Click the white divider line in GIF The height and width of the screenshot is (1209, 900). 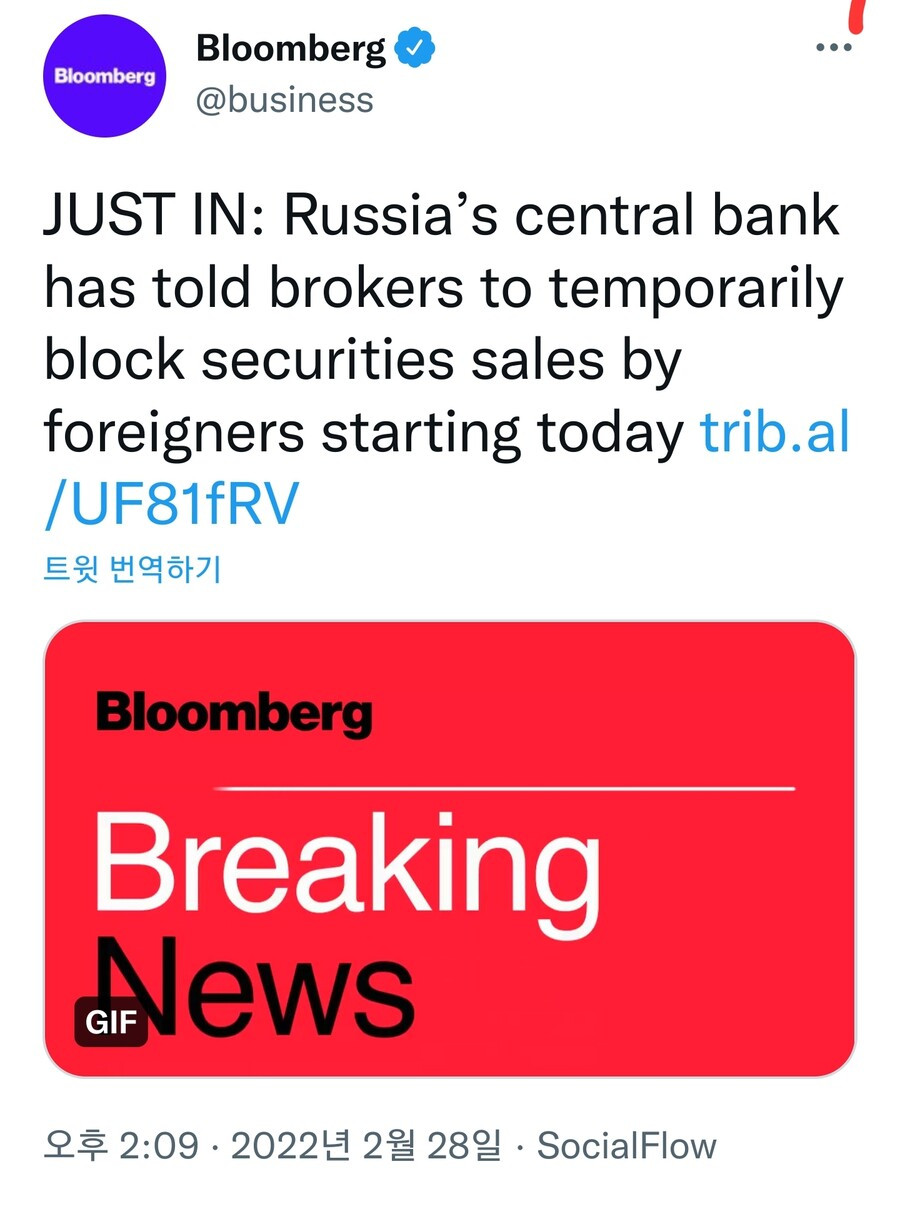coord(506,789)
